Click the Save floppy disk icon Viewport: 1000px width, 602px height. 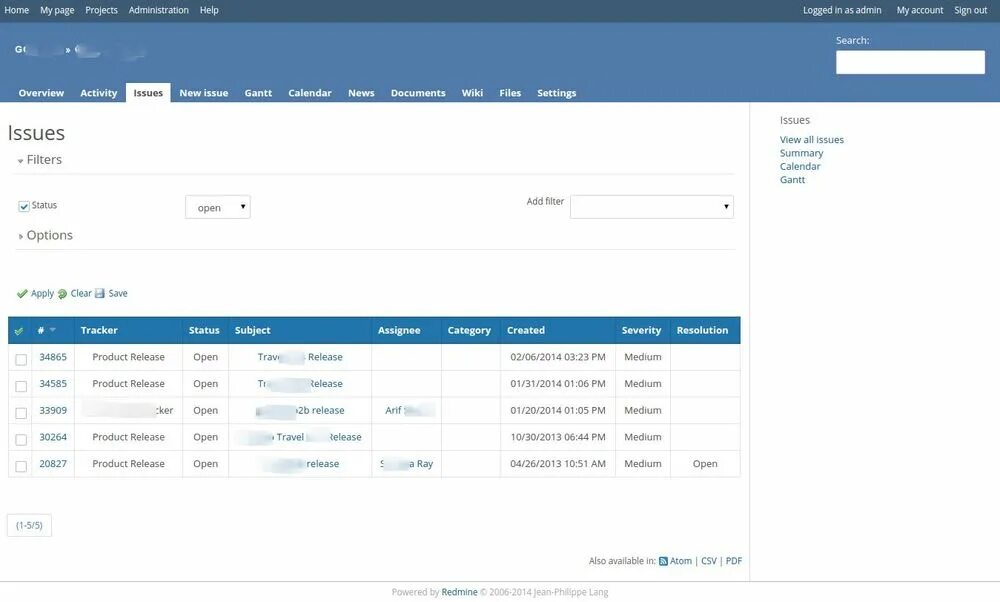[100, 293]
